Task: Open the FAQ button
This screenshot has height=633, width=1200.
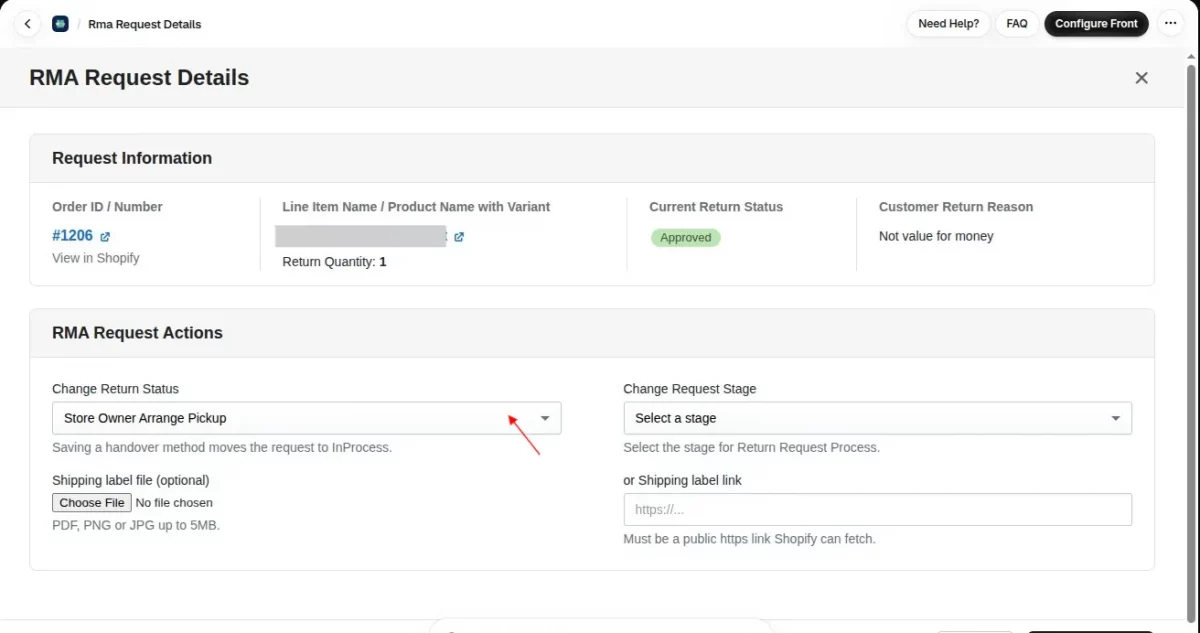Action: pyautogui.click(x=1017, y=24)
